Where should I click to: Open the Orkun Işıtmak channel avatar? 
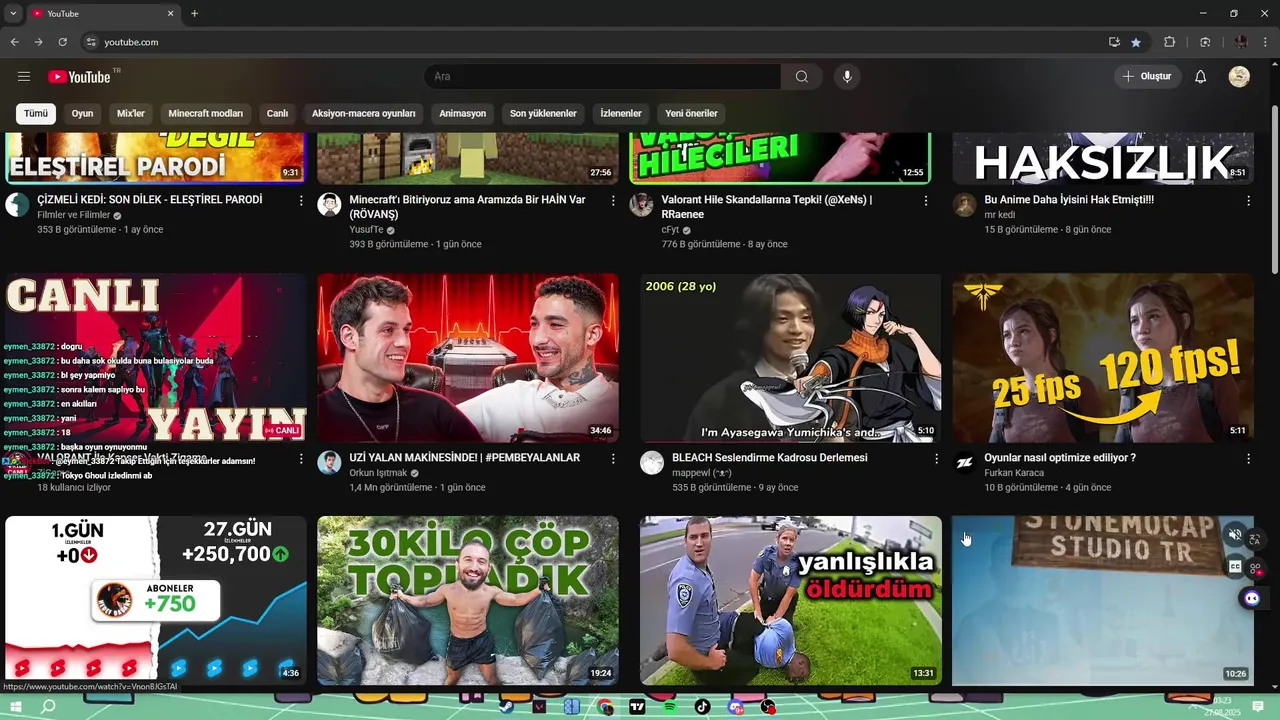(329, 463)
